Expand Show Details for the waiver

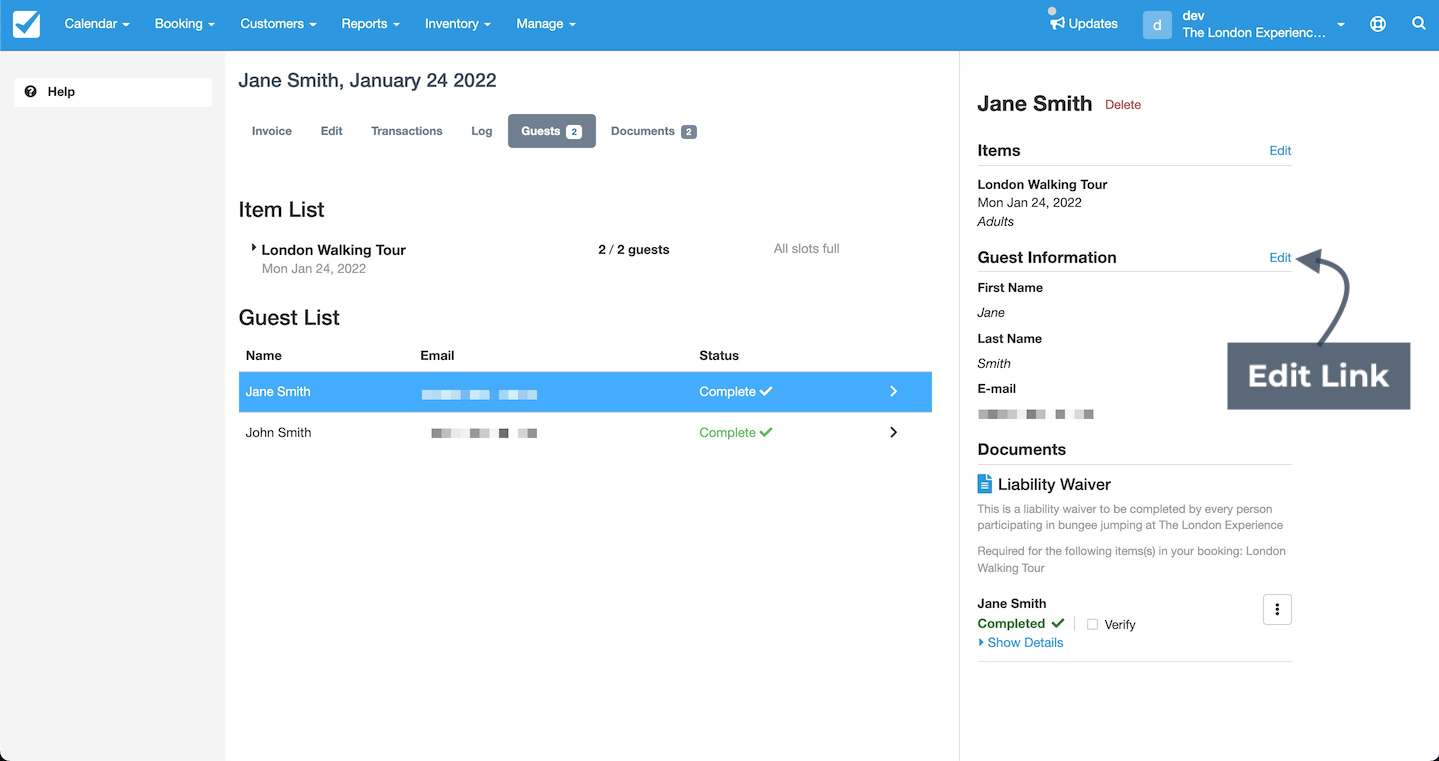tap(1020, 643)
